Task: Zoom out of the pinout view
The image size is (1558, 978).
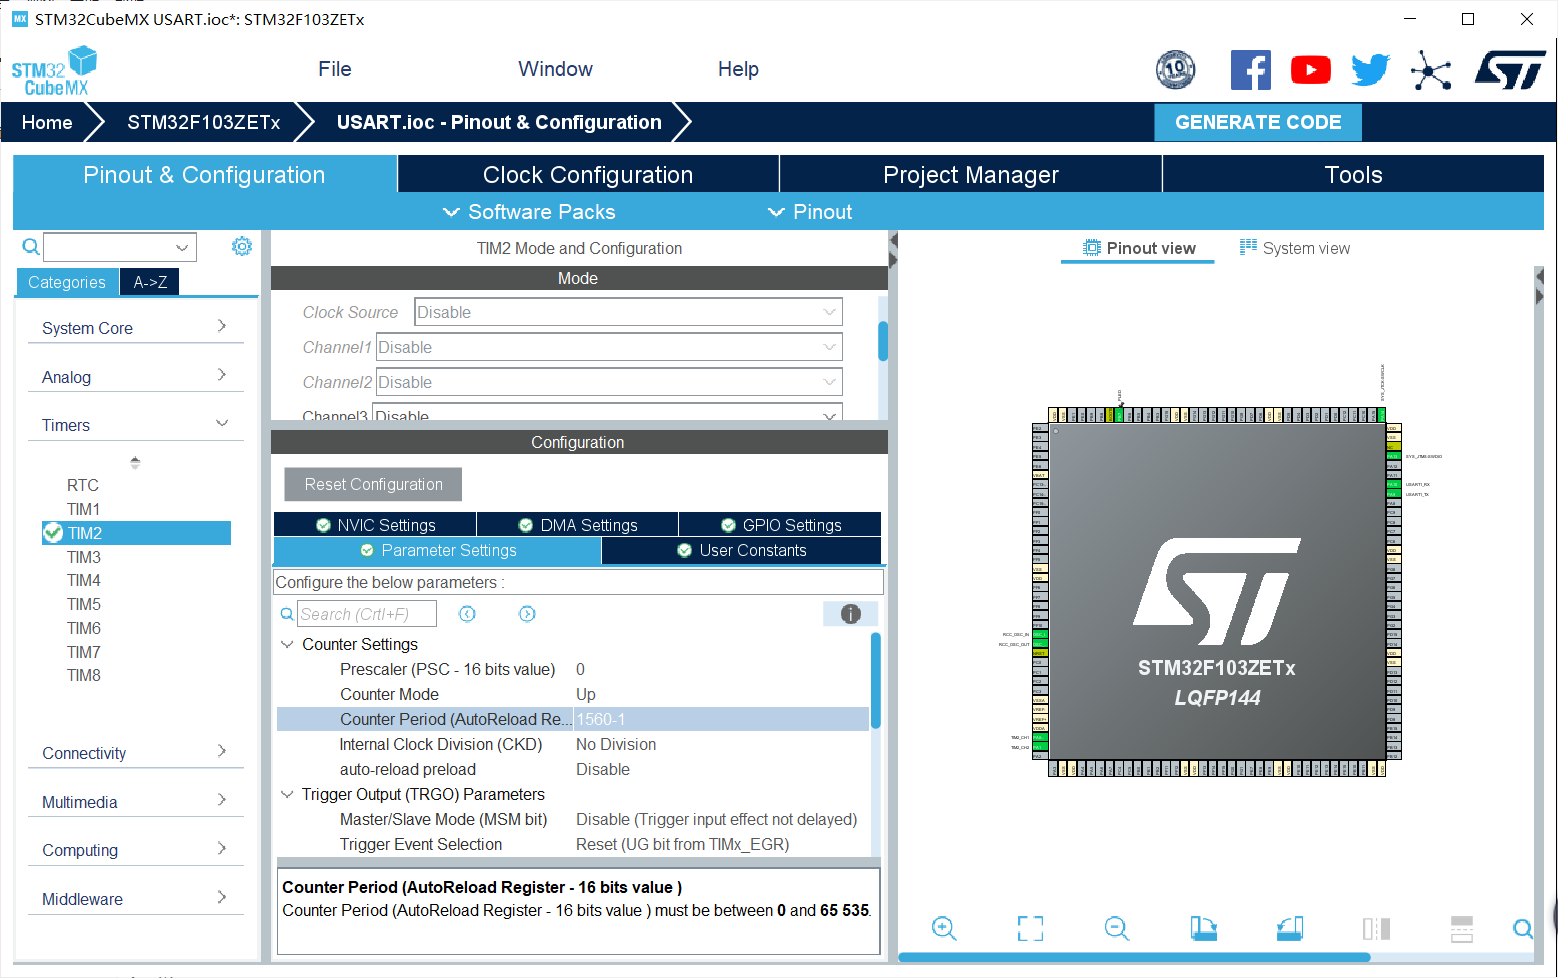Action: point(1117,928)
